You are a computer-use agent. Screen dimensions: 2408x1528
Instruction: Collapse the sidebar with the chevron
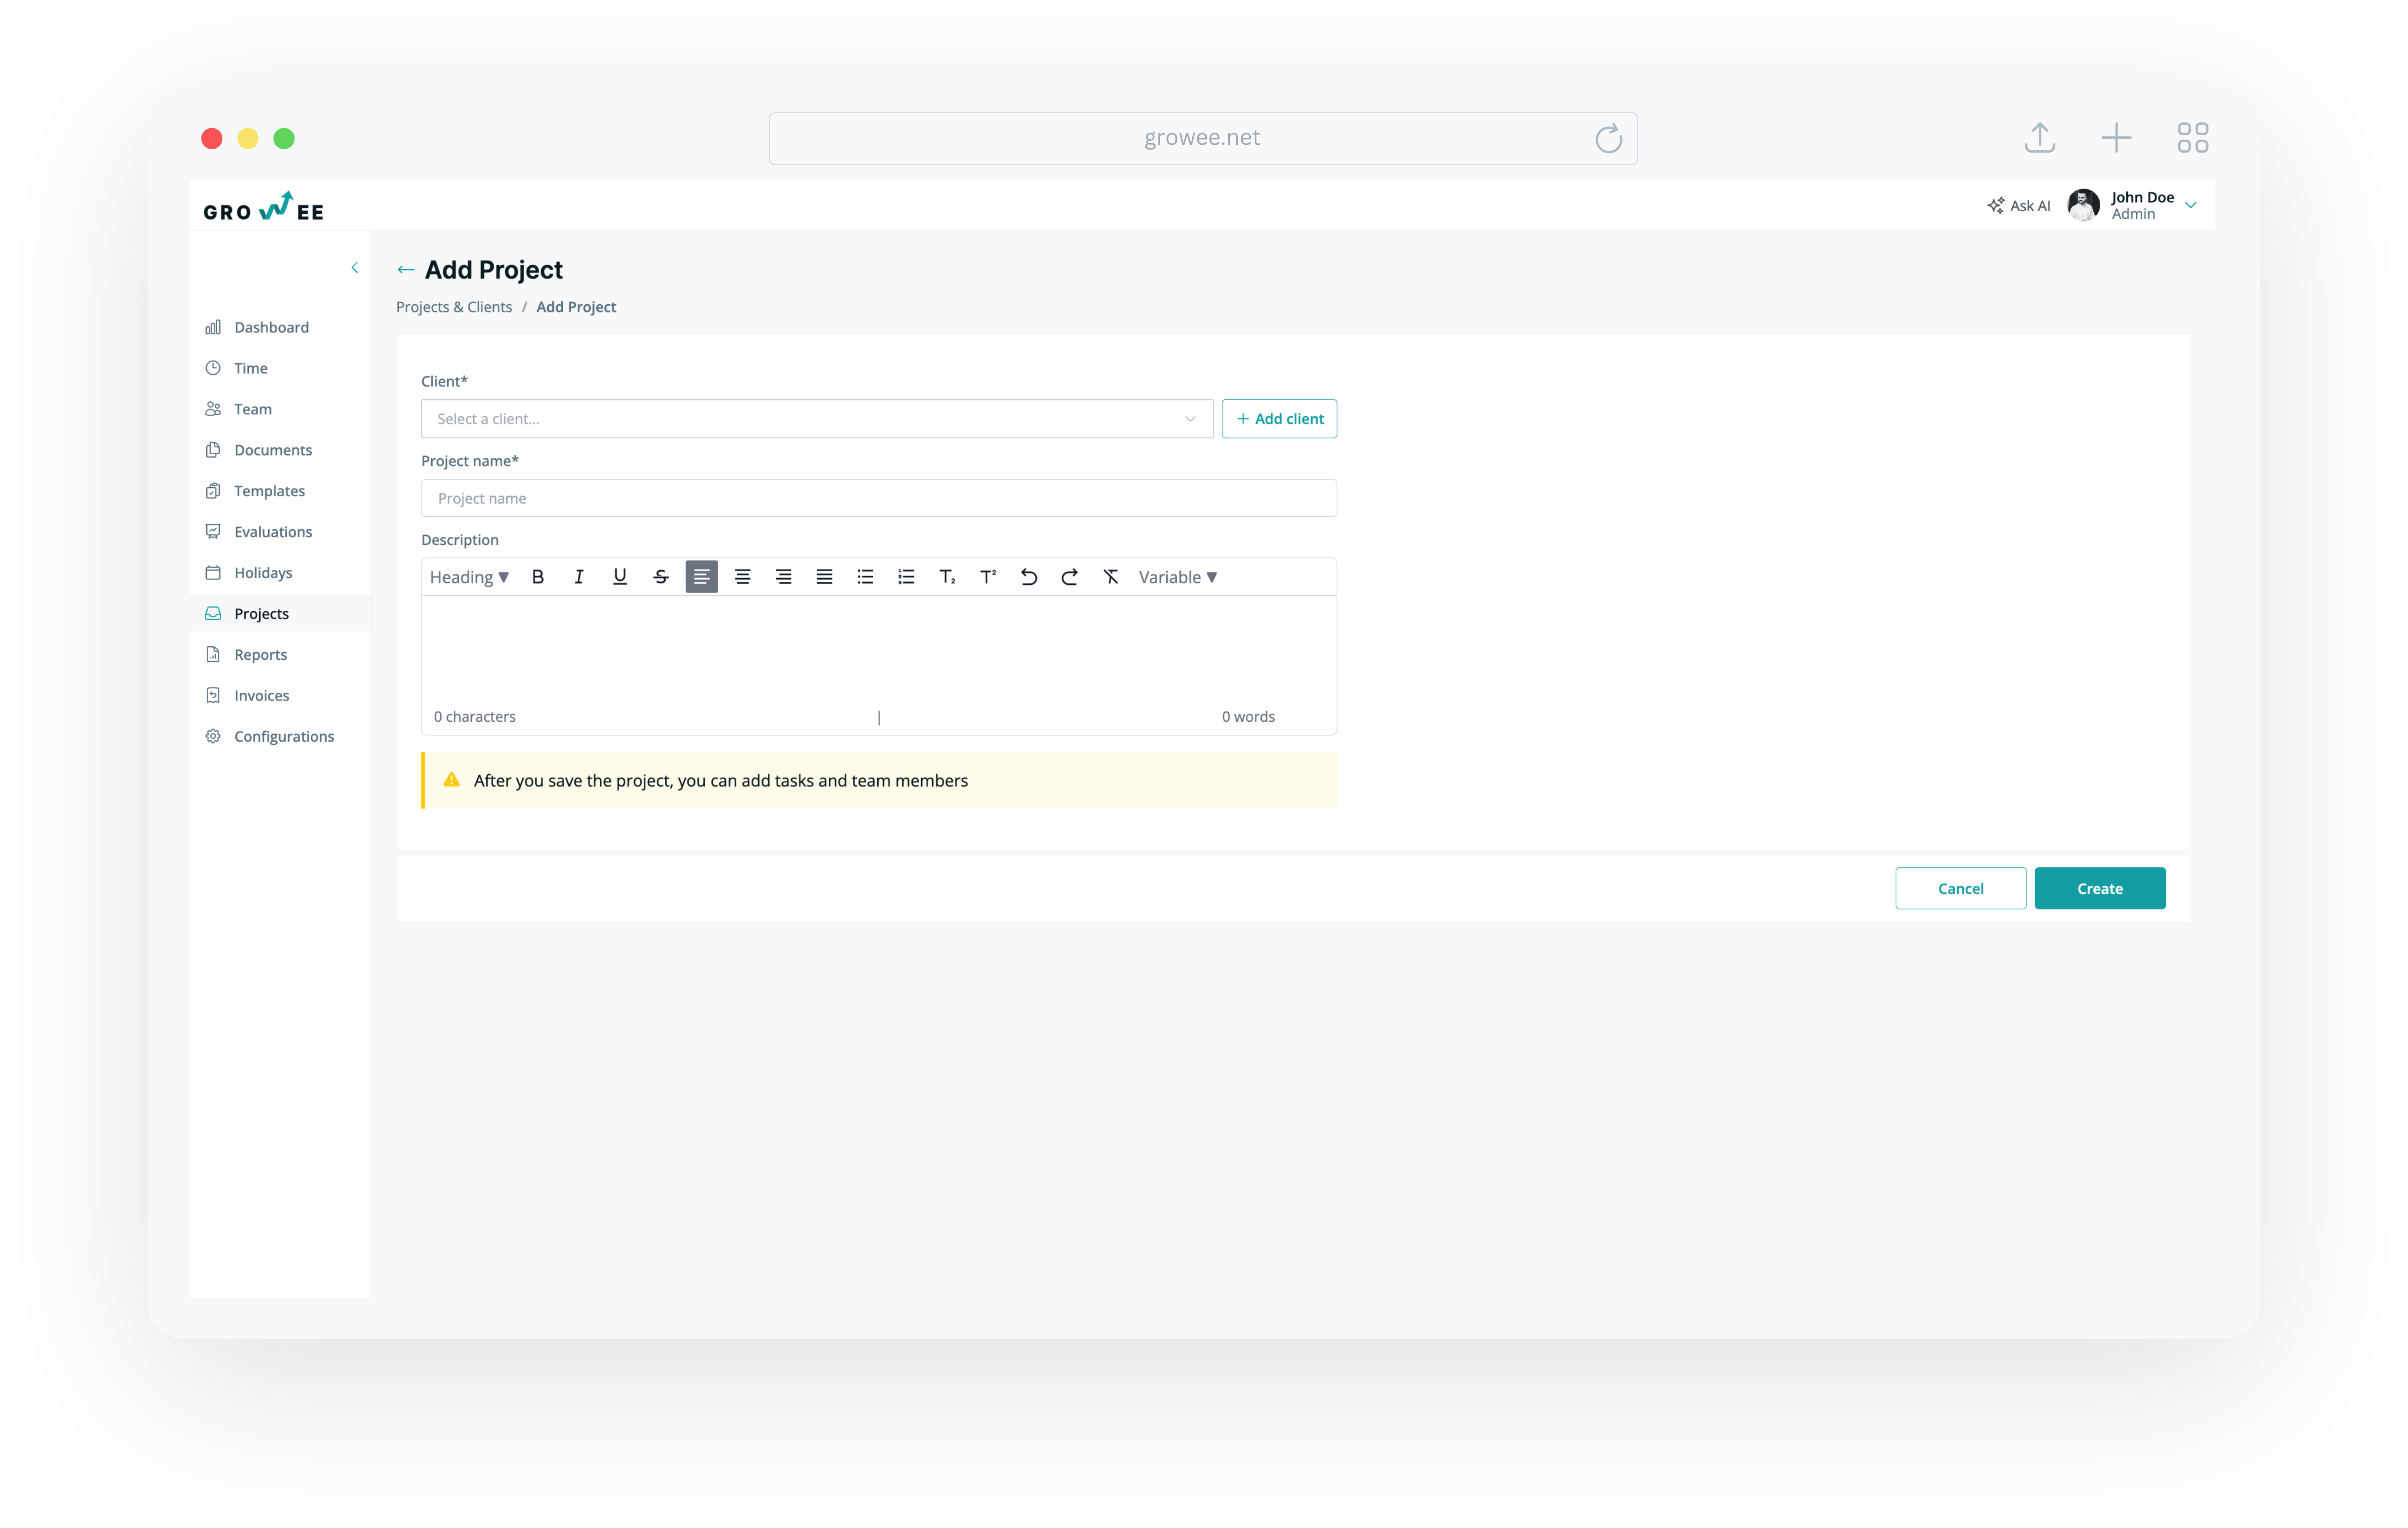(x=355, y=268)
